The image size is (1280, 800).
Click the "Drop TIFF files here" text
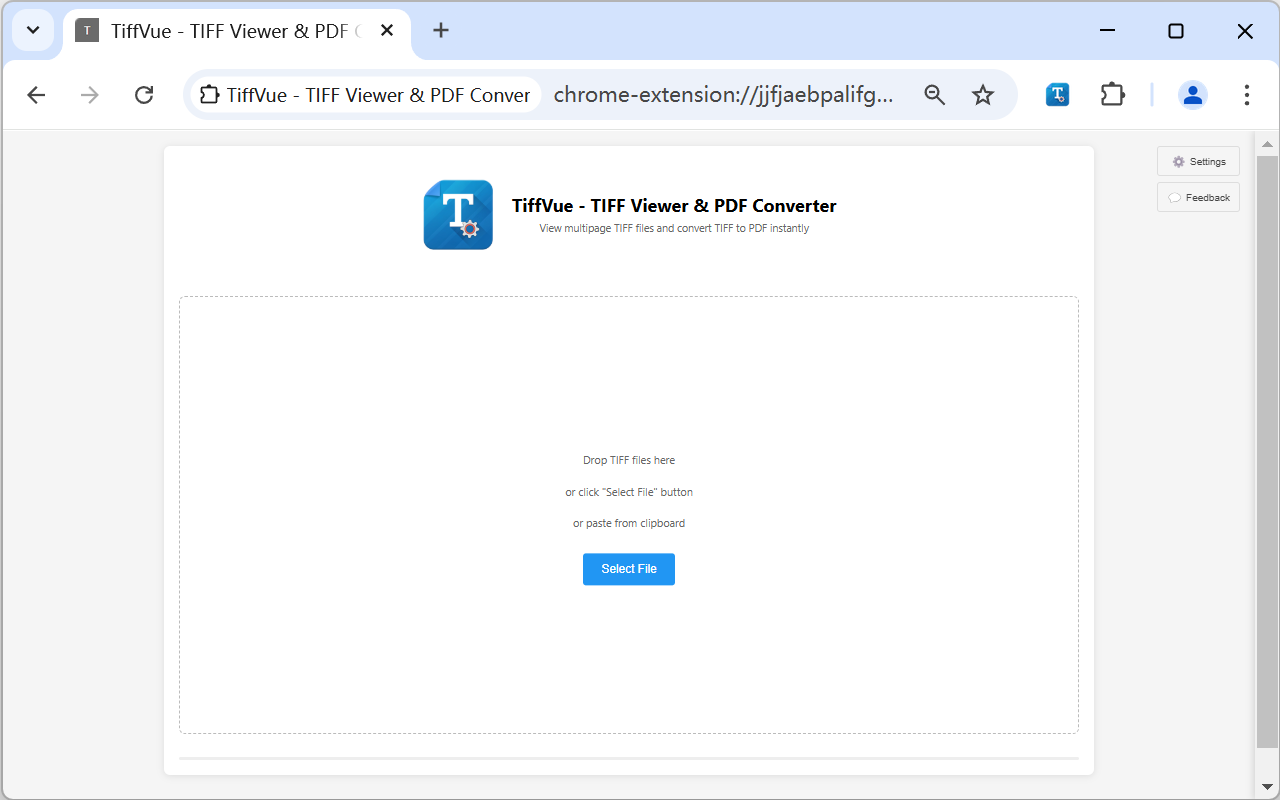[629, 461]
